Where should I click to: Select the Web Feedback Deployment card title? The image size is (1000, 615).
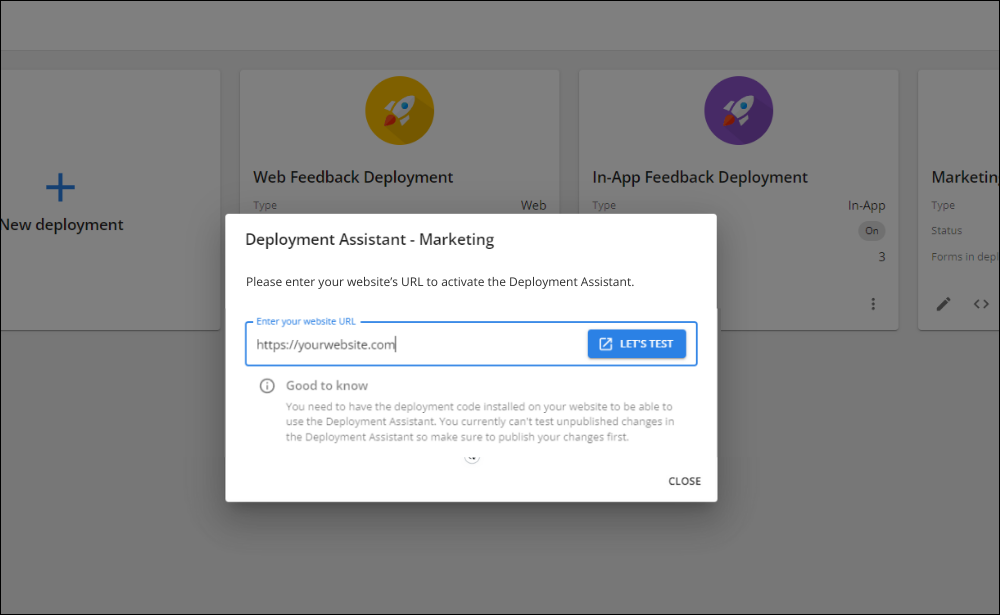[352, 176]
